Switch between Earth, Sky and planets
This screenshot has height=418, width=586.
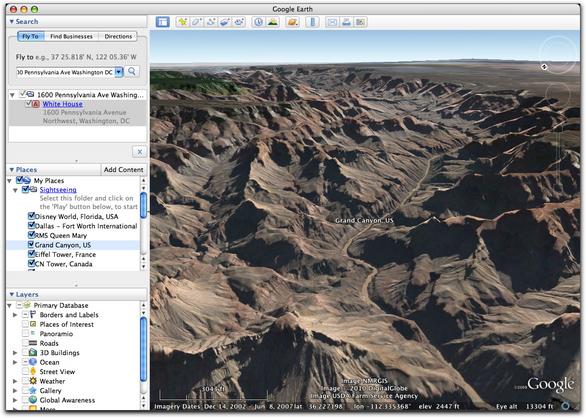coord(292,22)
